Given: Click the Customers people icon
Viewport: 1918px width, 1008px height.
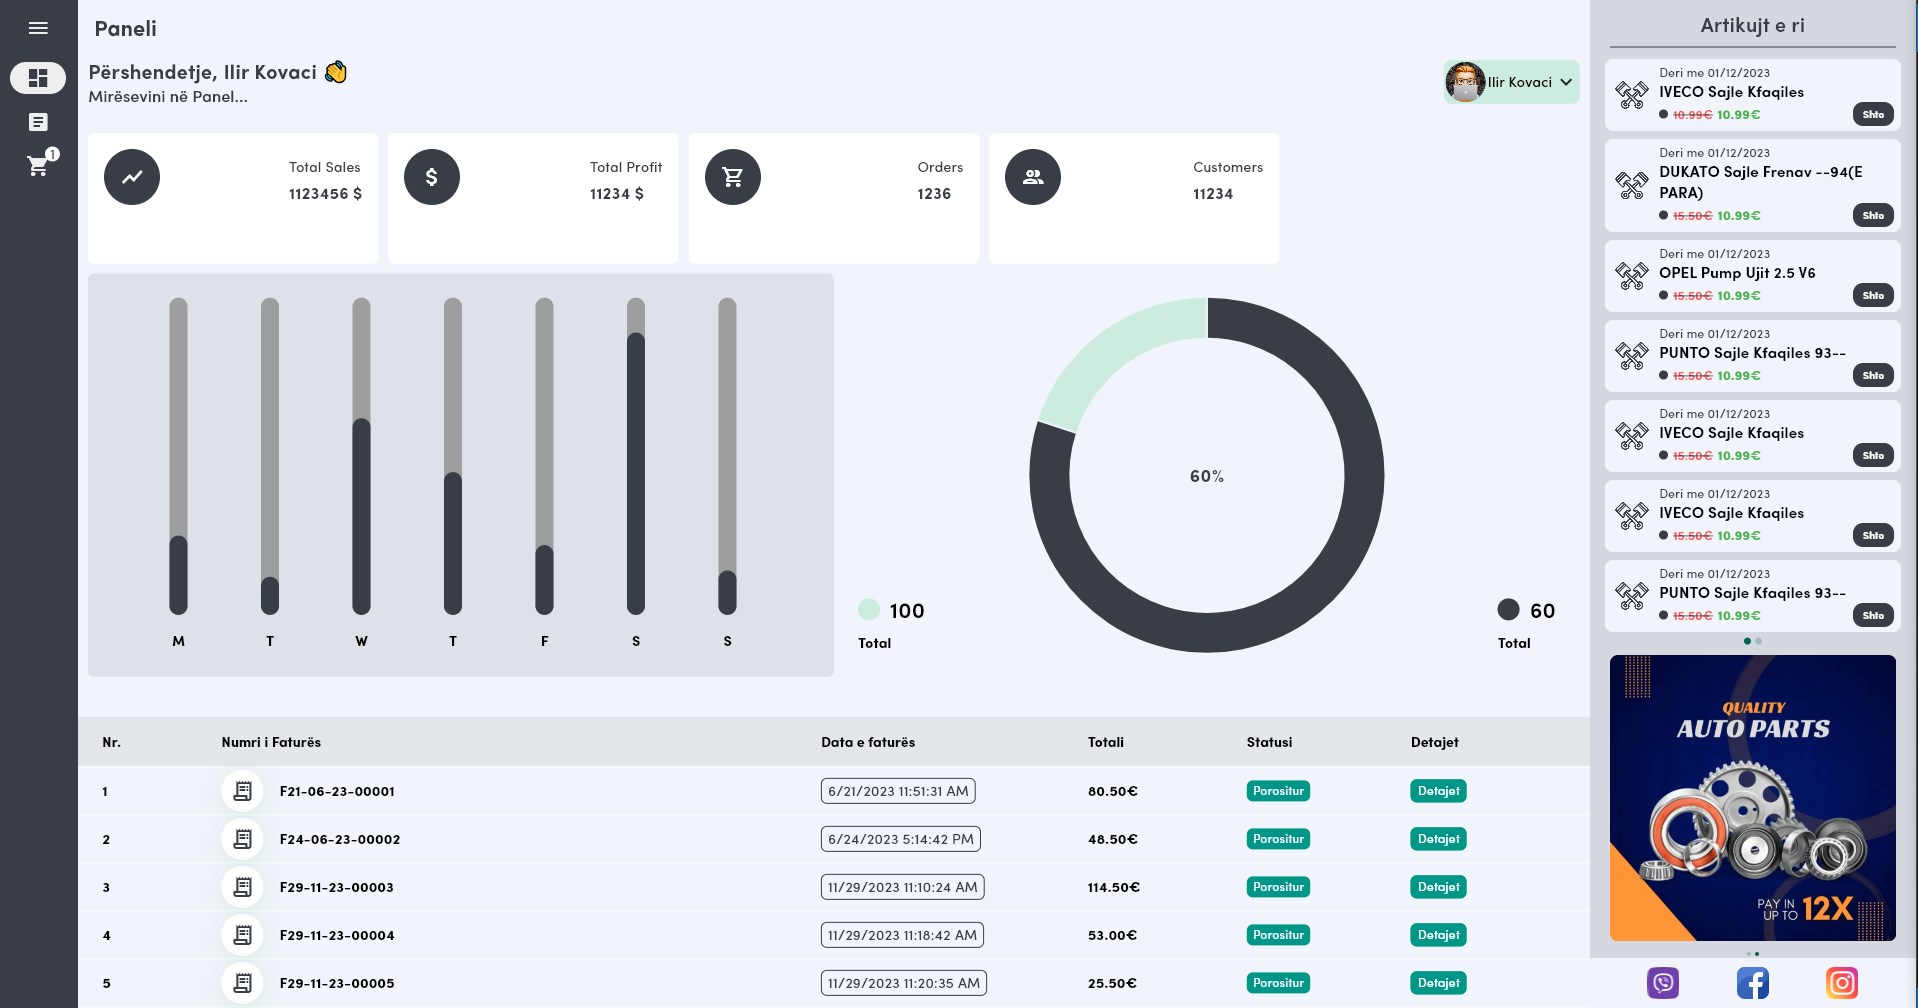Looking at the screenshot, I should (1033, 177).
